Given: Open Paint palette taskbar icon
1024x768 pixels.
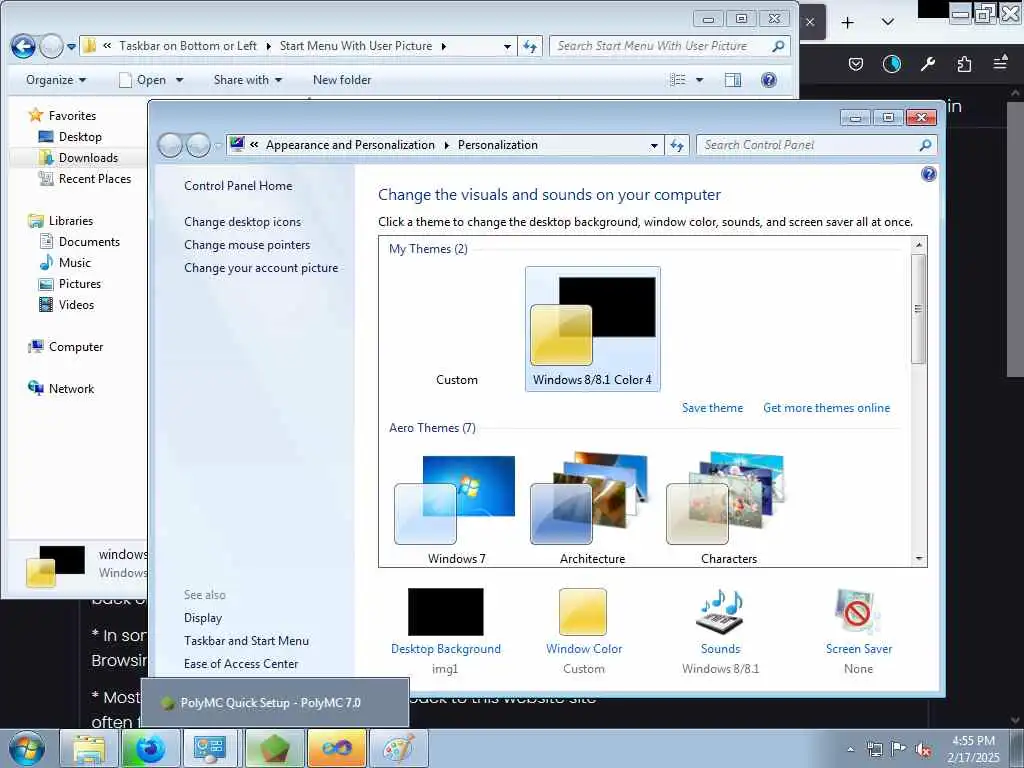Looking at the screenshot, I should [x=399, y=748].
